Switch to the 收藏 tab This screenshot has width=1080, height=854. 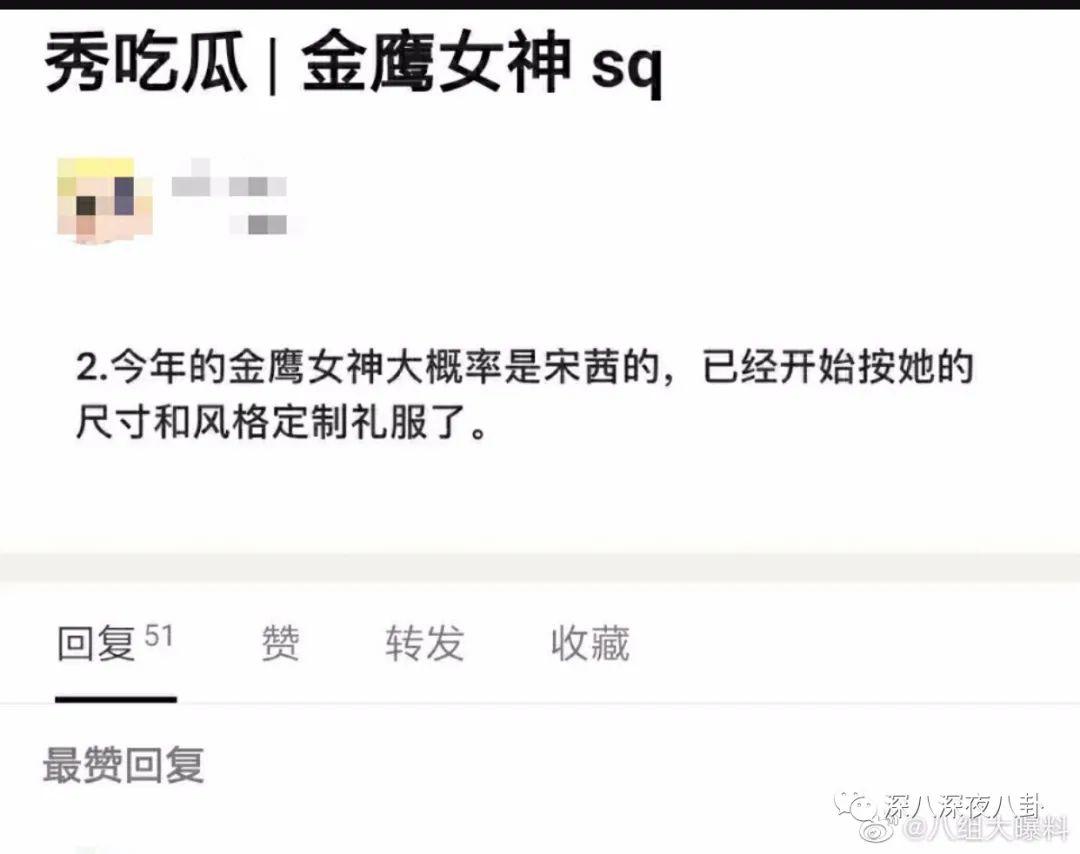coord(590,643)
